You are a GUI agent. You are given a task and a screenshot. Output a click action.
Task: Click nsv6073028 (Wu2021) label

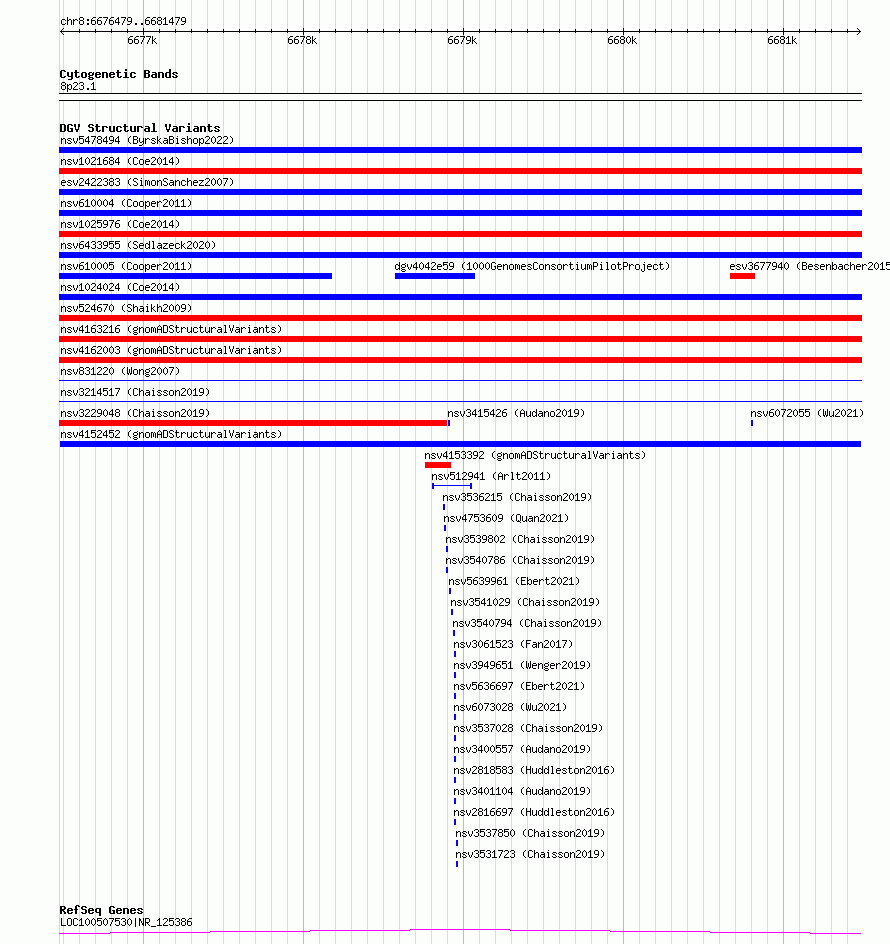pyautogui.click(x=511, y=707)
